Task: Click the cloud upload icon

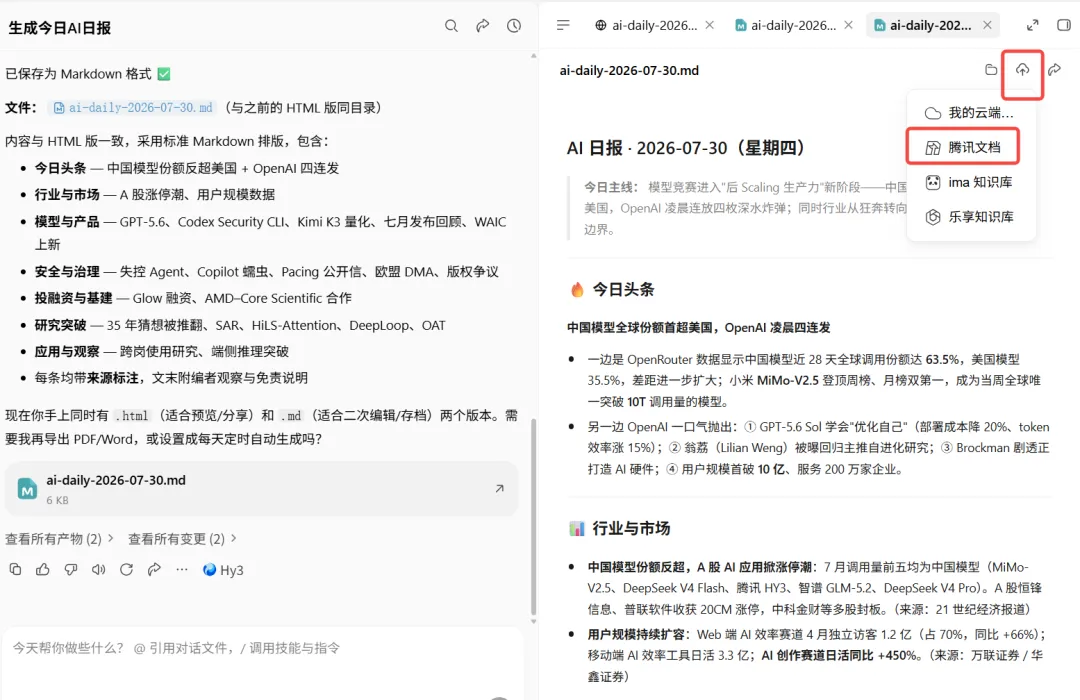Action: [1022, 70]
